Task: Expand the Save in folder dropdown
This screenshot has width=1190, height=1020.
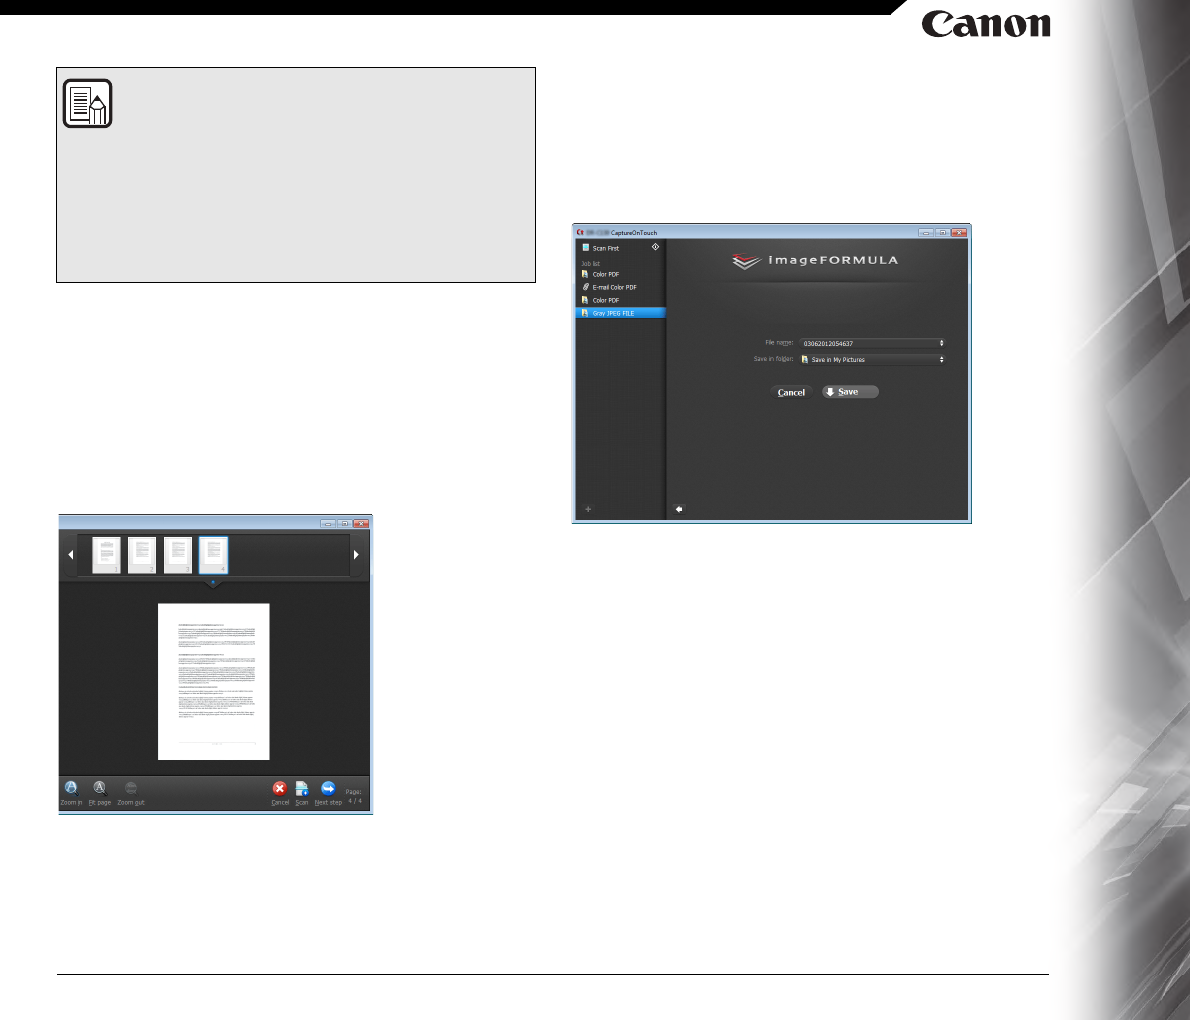Action: click(x=941, y=359)
